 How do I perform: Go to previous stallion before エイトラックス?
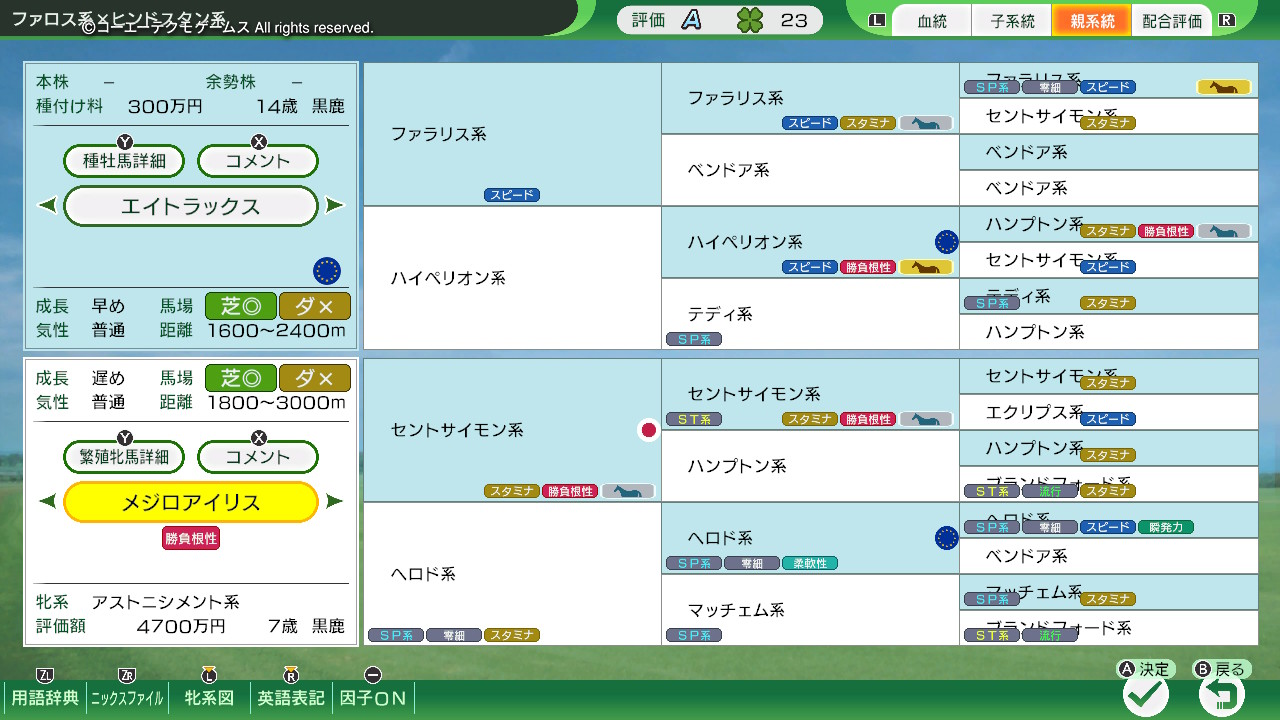pos(47,206)
